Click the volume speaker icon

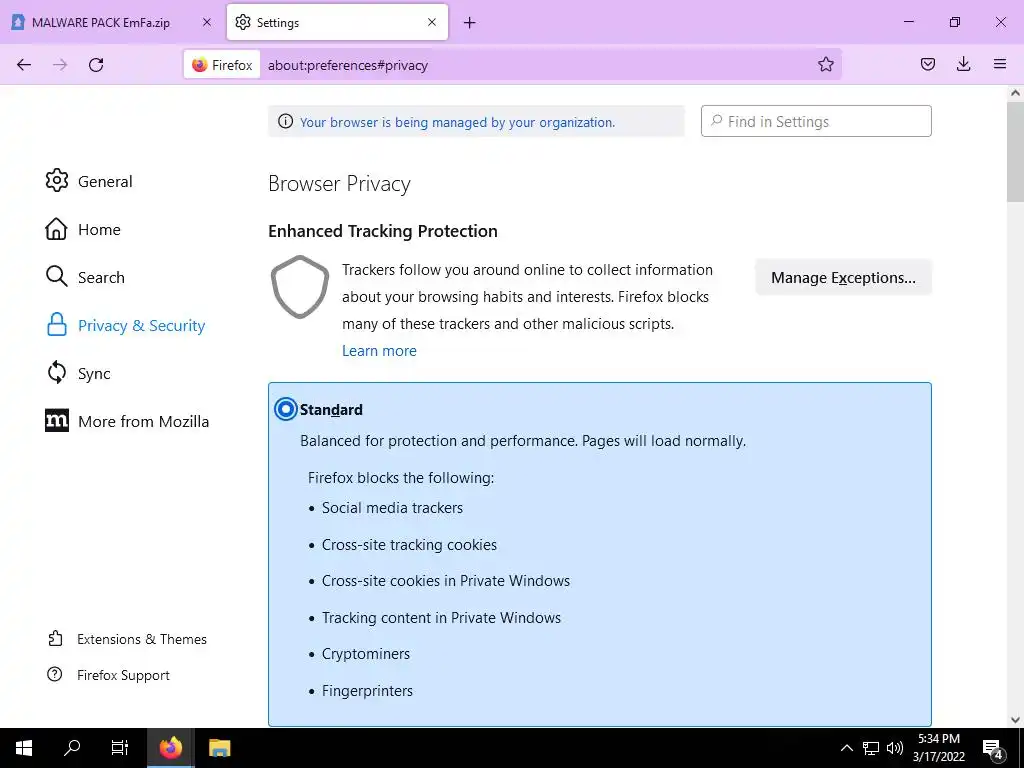tap(895, 748)
